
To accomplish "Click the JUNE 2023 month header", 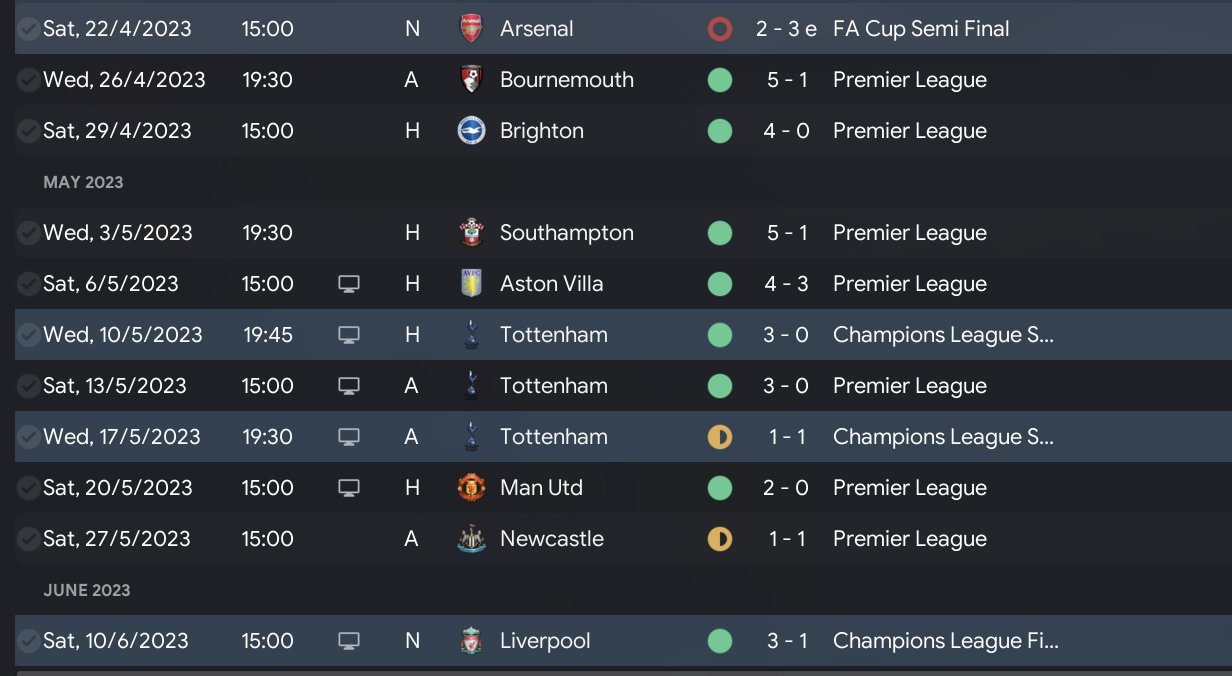I will (x=87, y=590).
